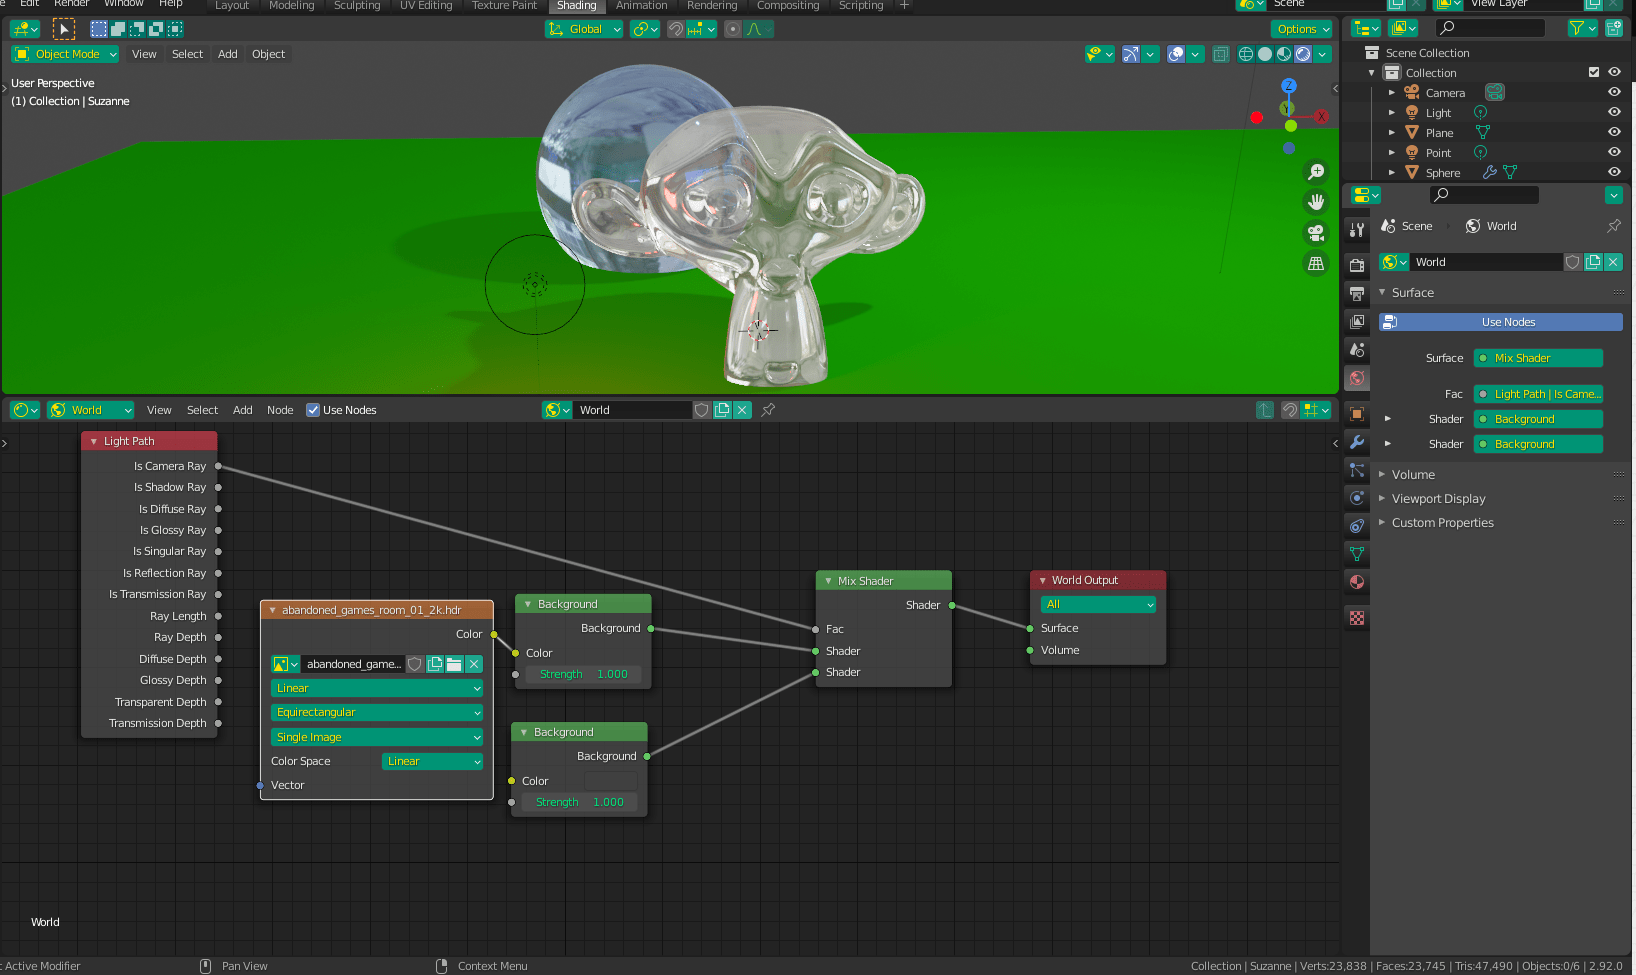The height and width of the screenshot is (975, 1636).
Task: Hide the Sphere in the viewport
Action: coord(1613,172)
